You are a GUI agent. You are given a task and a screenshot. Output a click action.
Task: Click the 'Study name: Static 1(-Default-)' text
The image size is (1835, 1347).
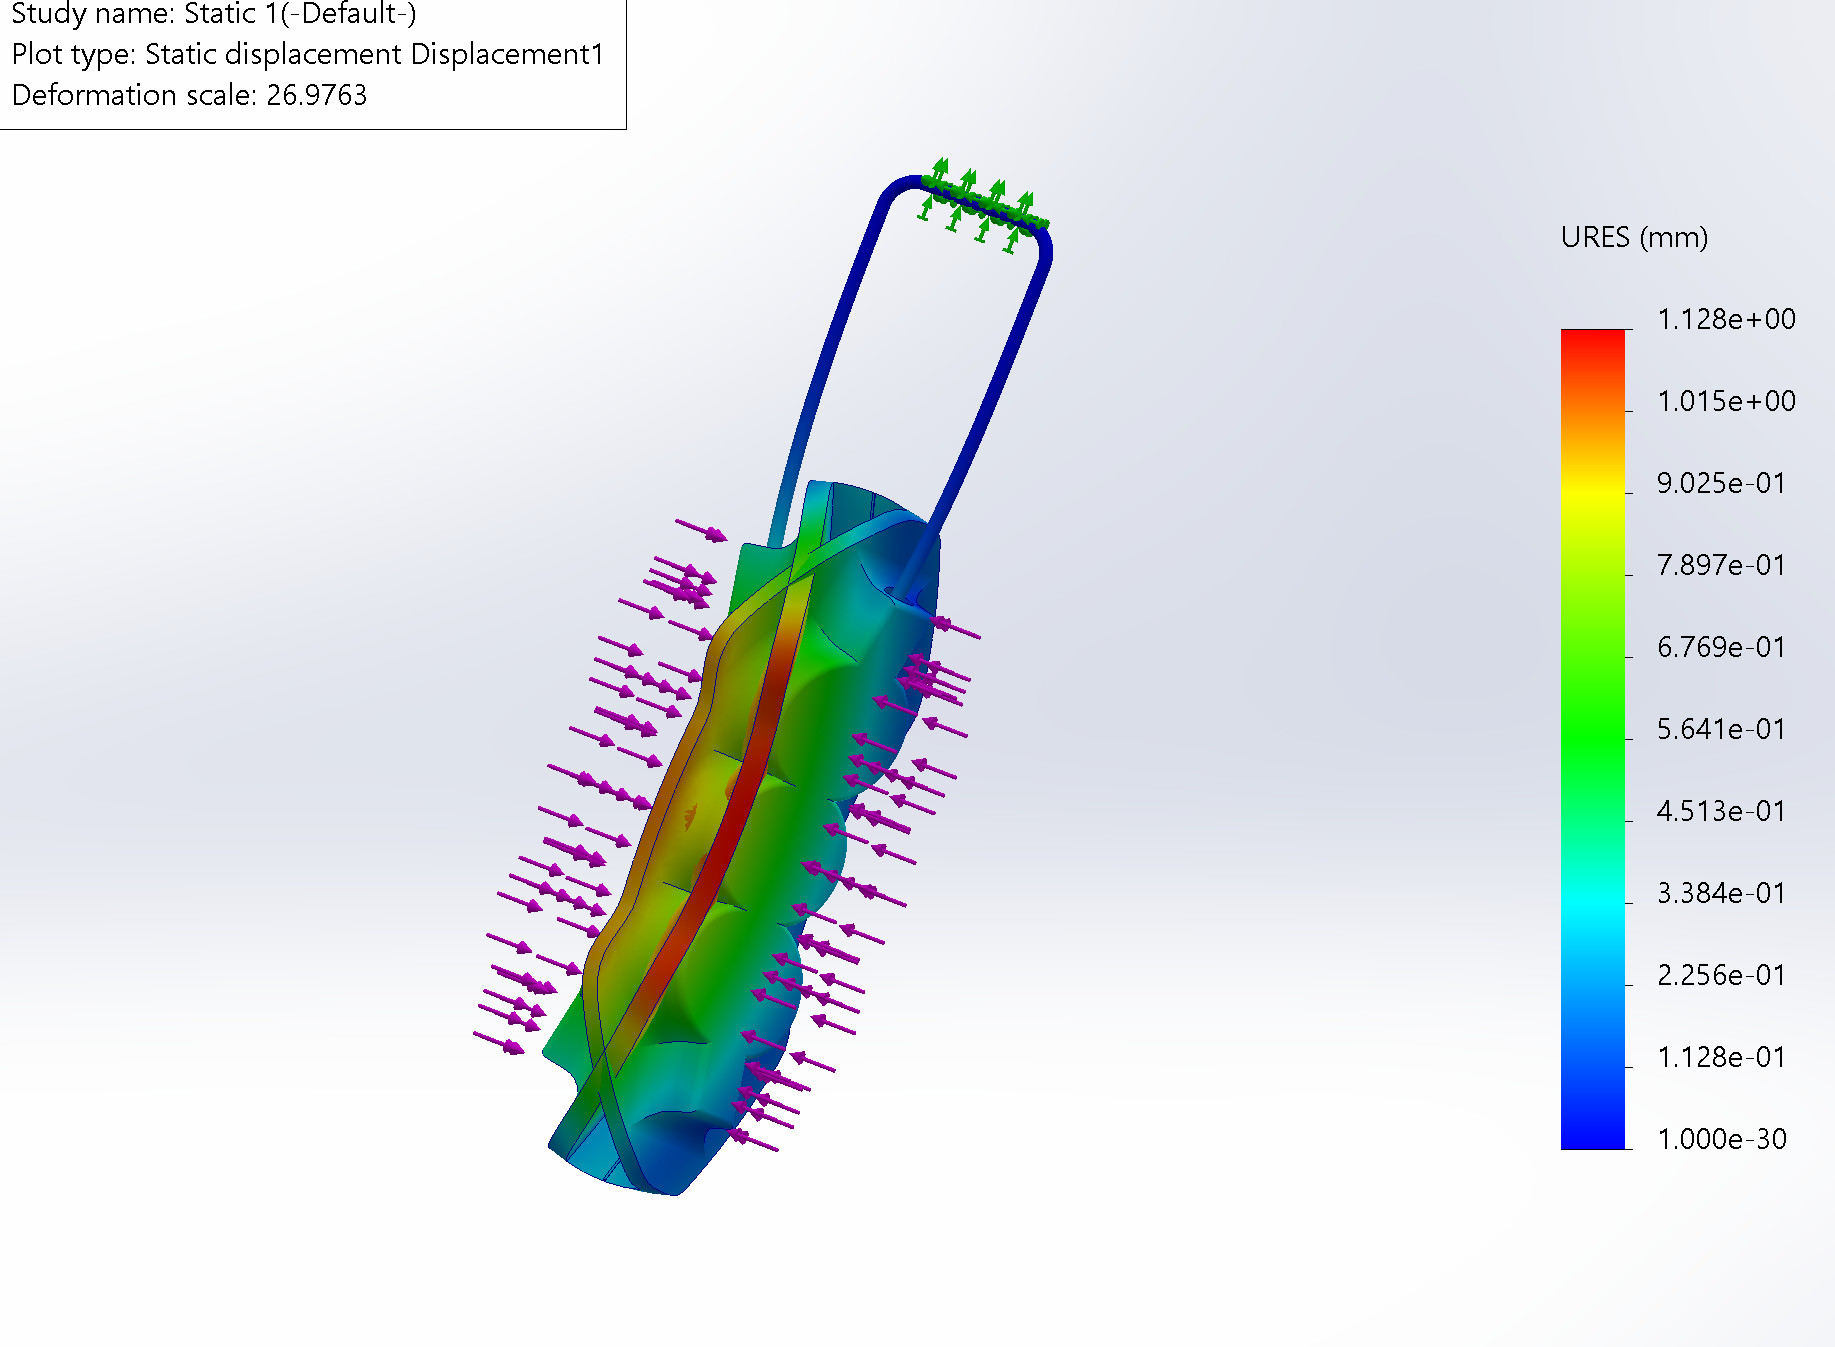[x=214, y=14]
